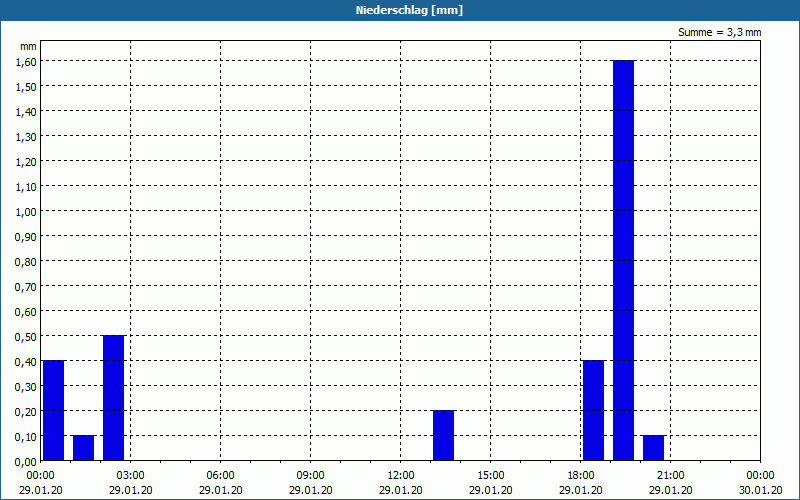
Task: Click the mm unit label above the y-axis
Action: pos(29,46)
